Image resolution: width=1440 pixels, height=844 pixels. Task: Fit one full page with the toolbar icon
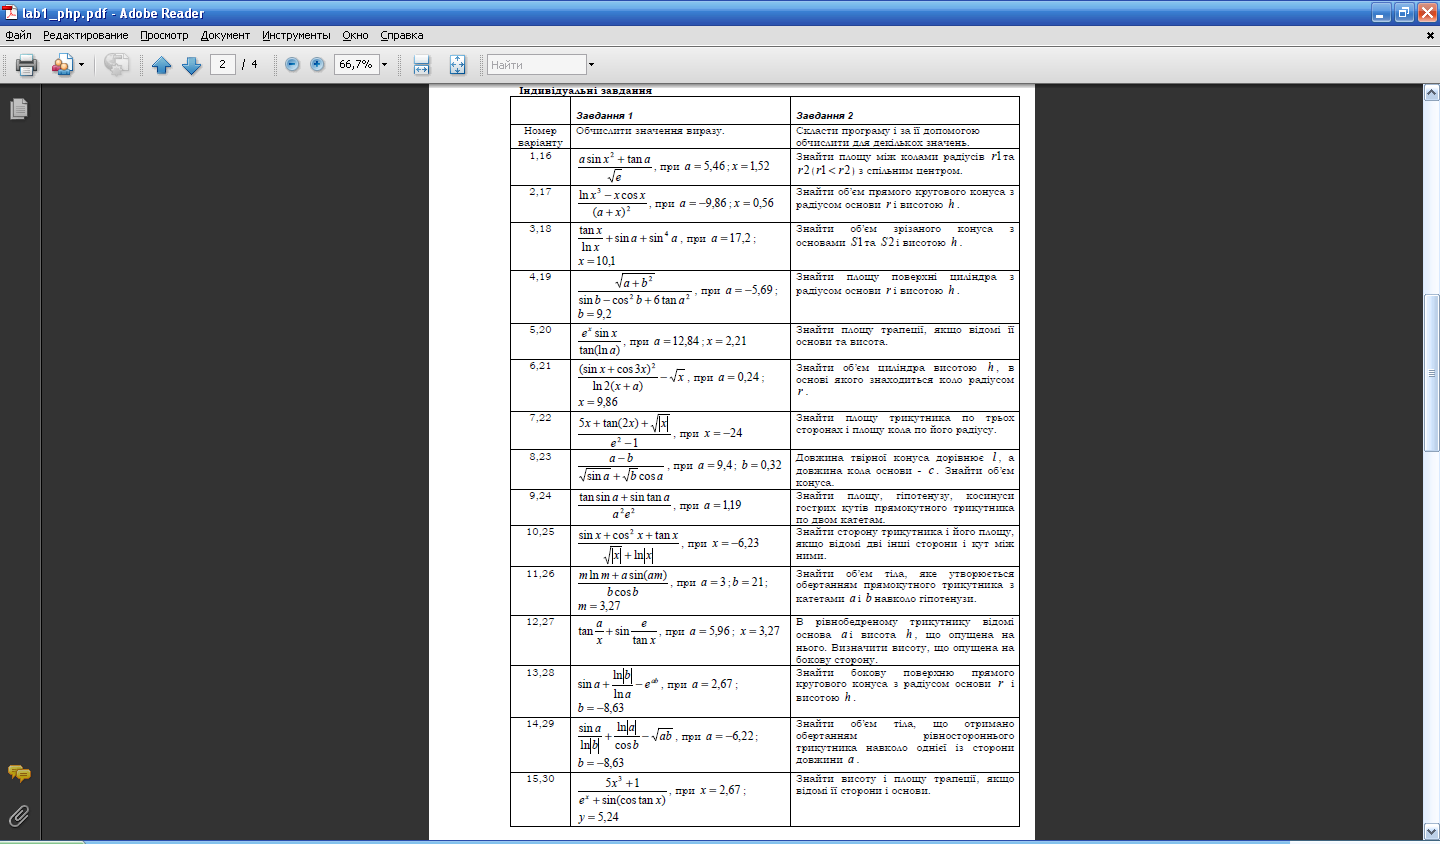tap(457, 65)
